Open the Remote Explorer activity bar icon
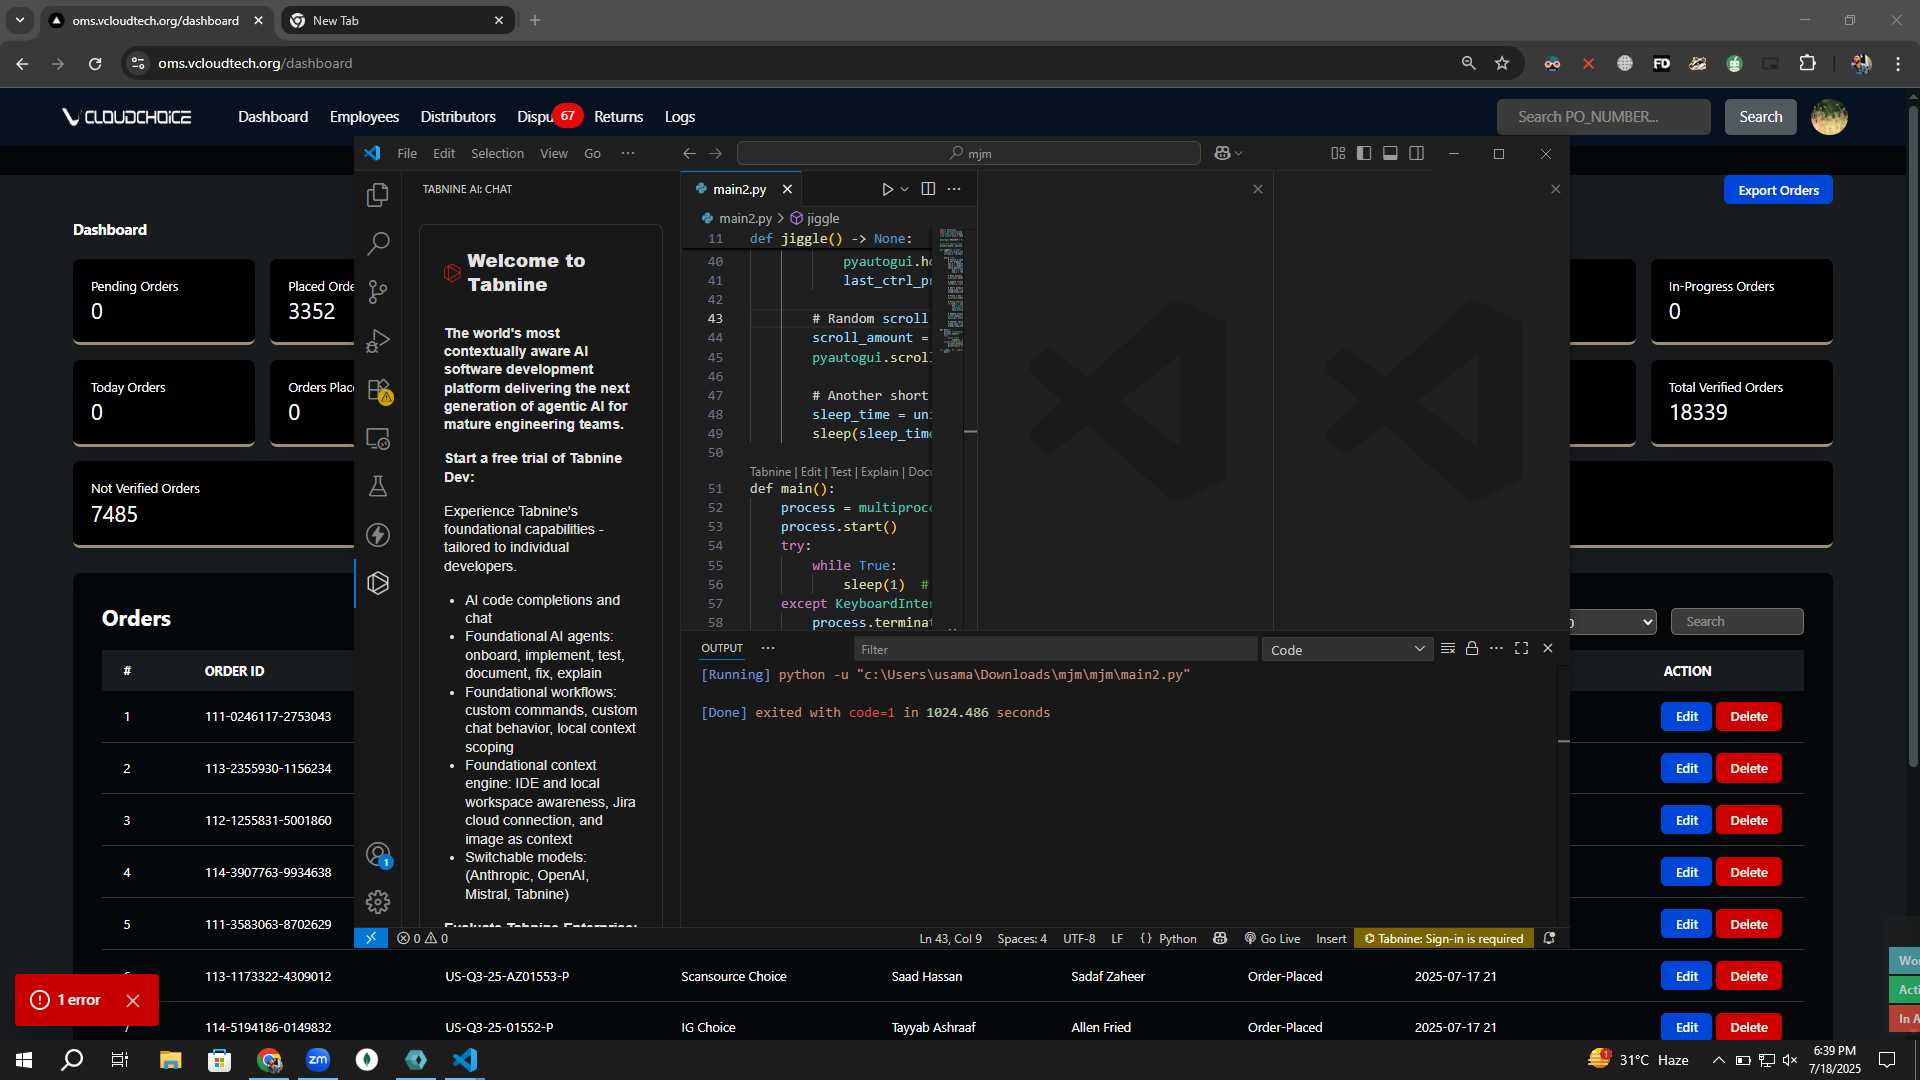Viewport: 1920px width, 1080px height. tap(378, 438)
